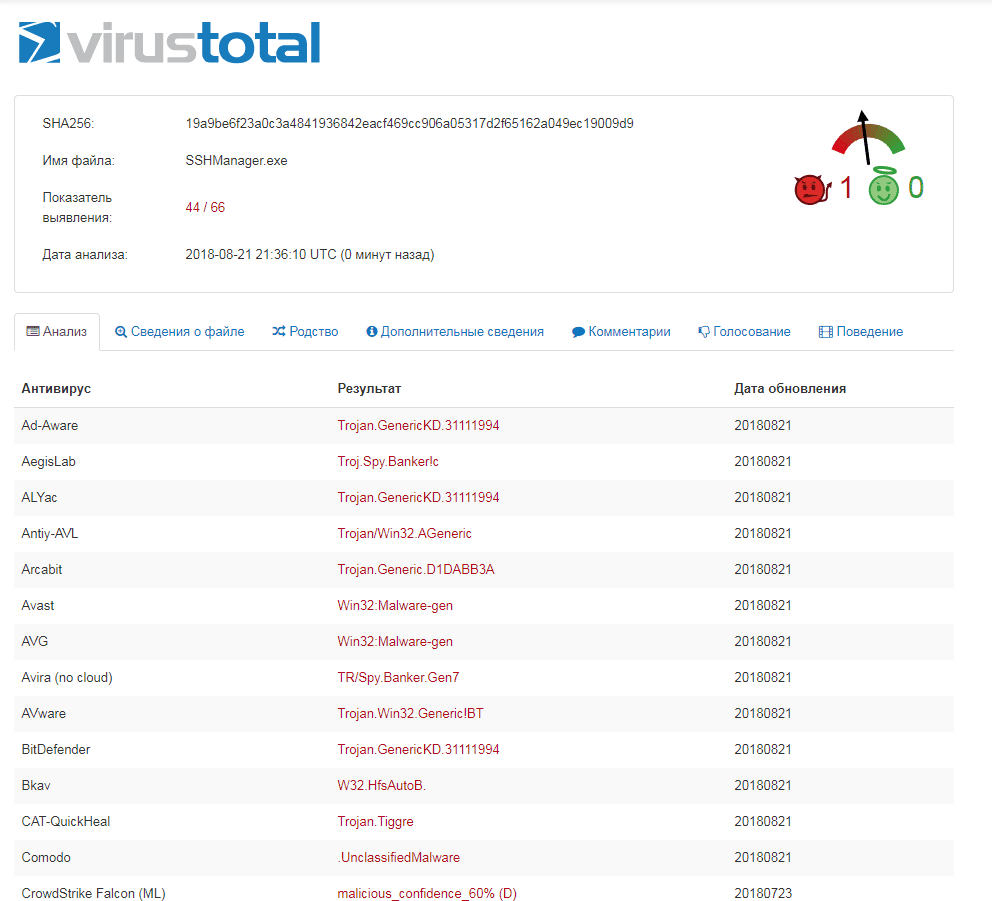This screenshot has height=901, width=992.
Task: Click the green angel harmless vote icon
Action: coord(883,188)
